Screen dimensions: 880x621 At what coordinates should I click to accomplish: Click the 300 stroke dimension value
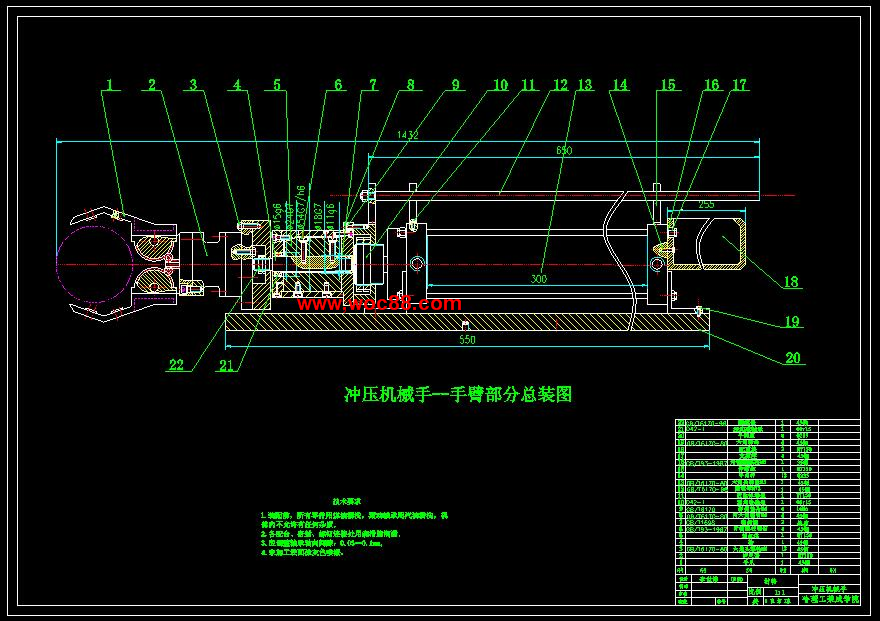(x=539, y=279)
